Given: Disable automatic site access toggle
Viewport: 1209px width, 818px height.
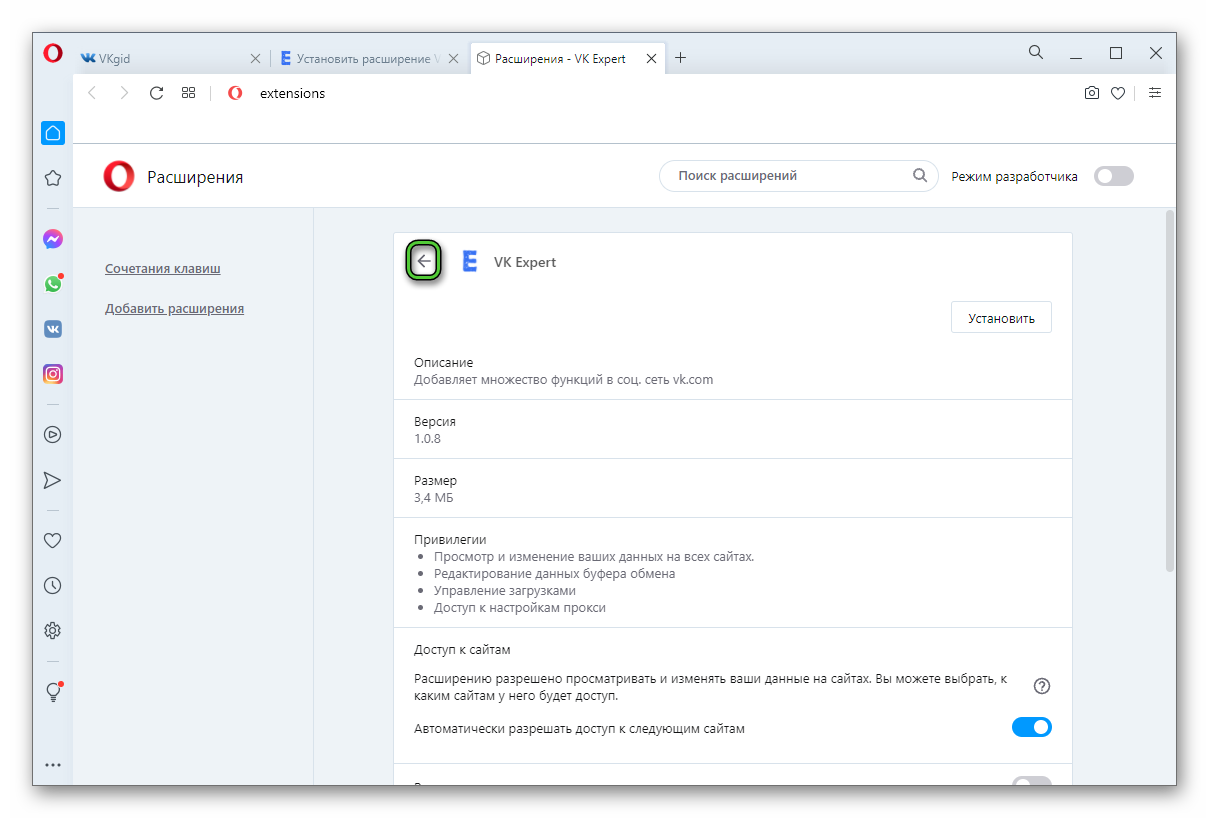Looking at the screenshot, I should 1032,727.
